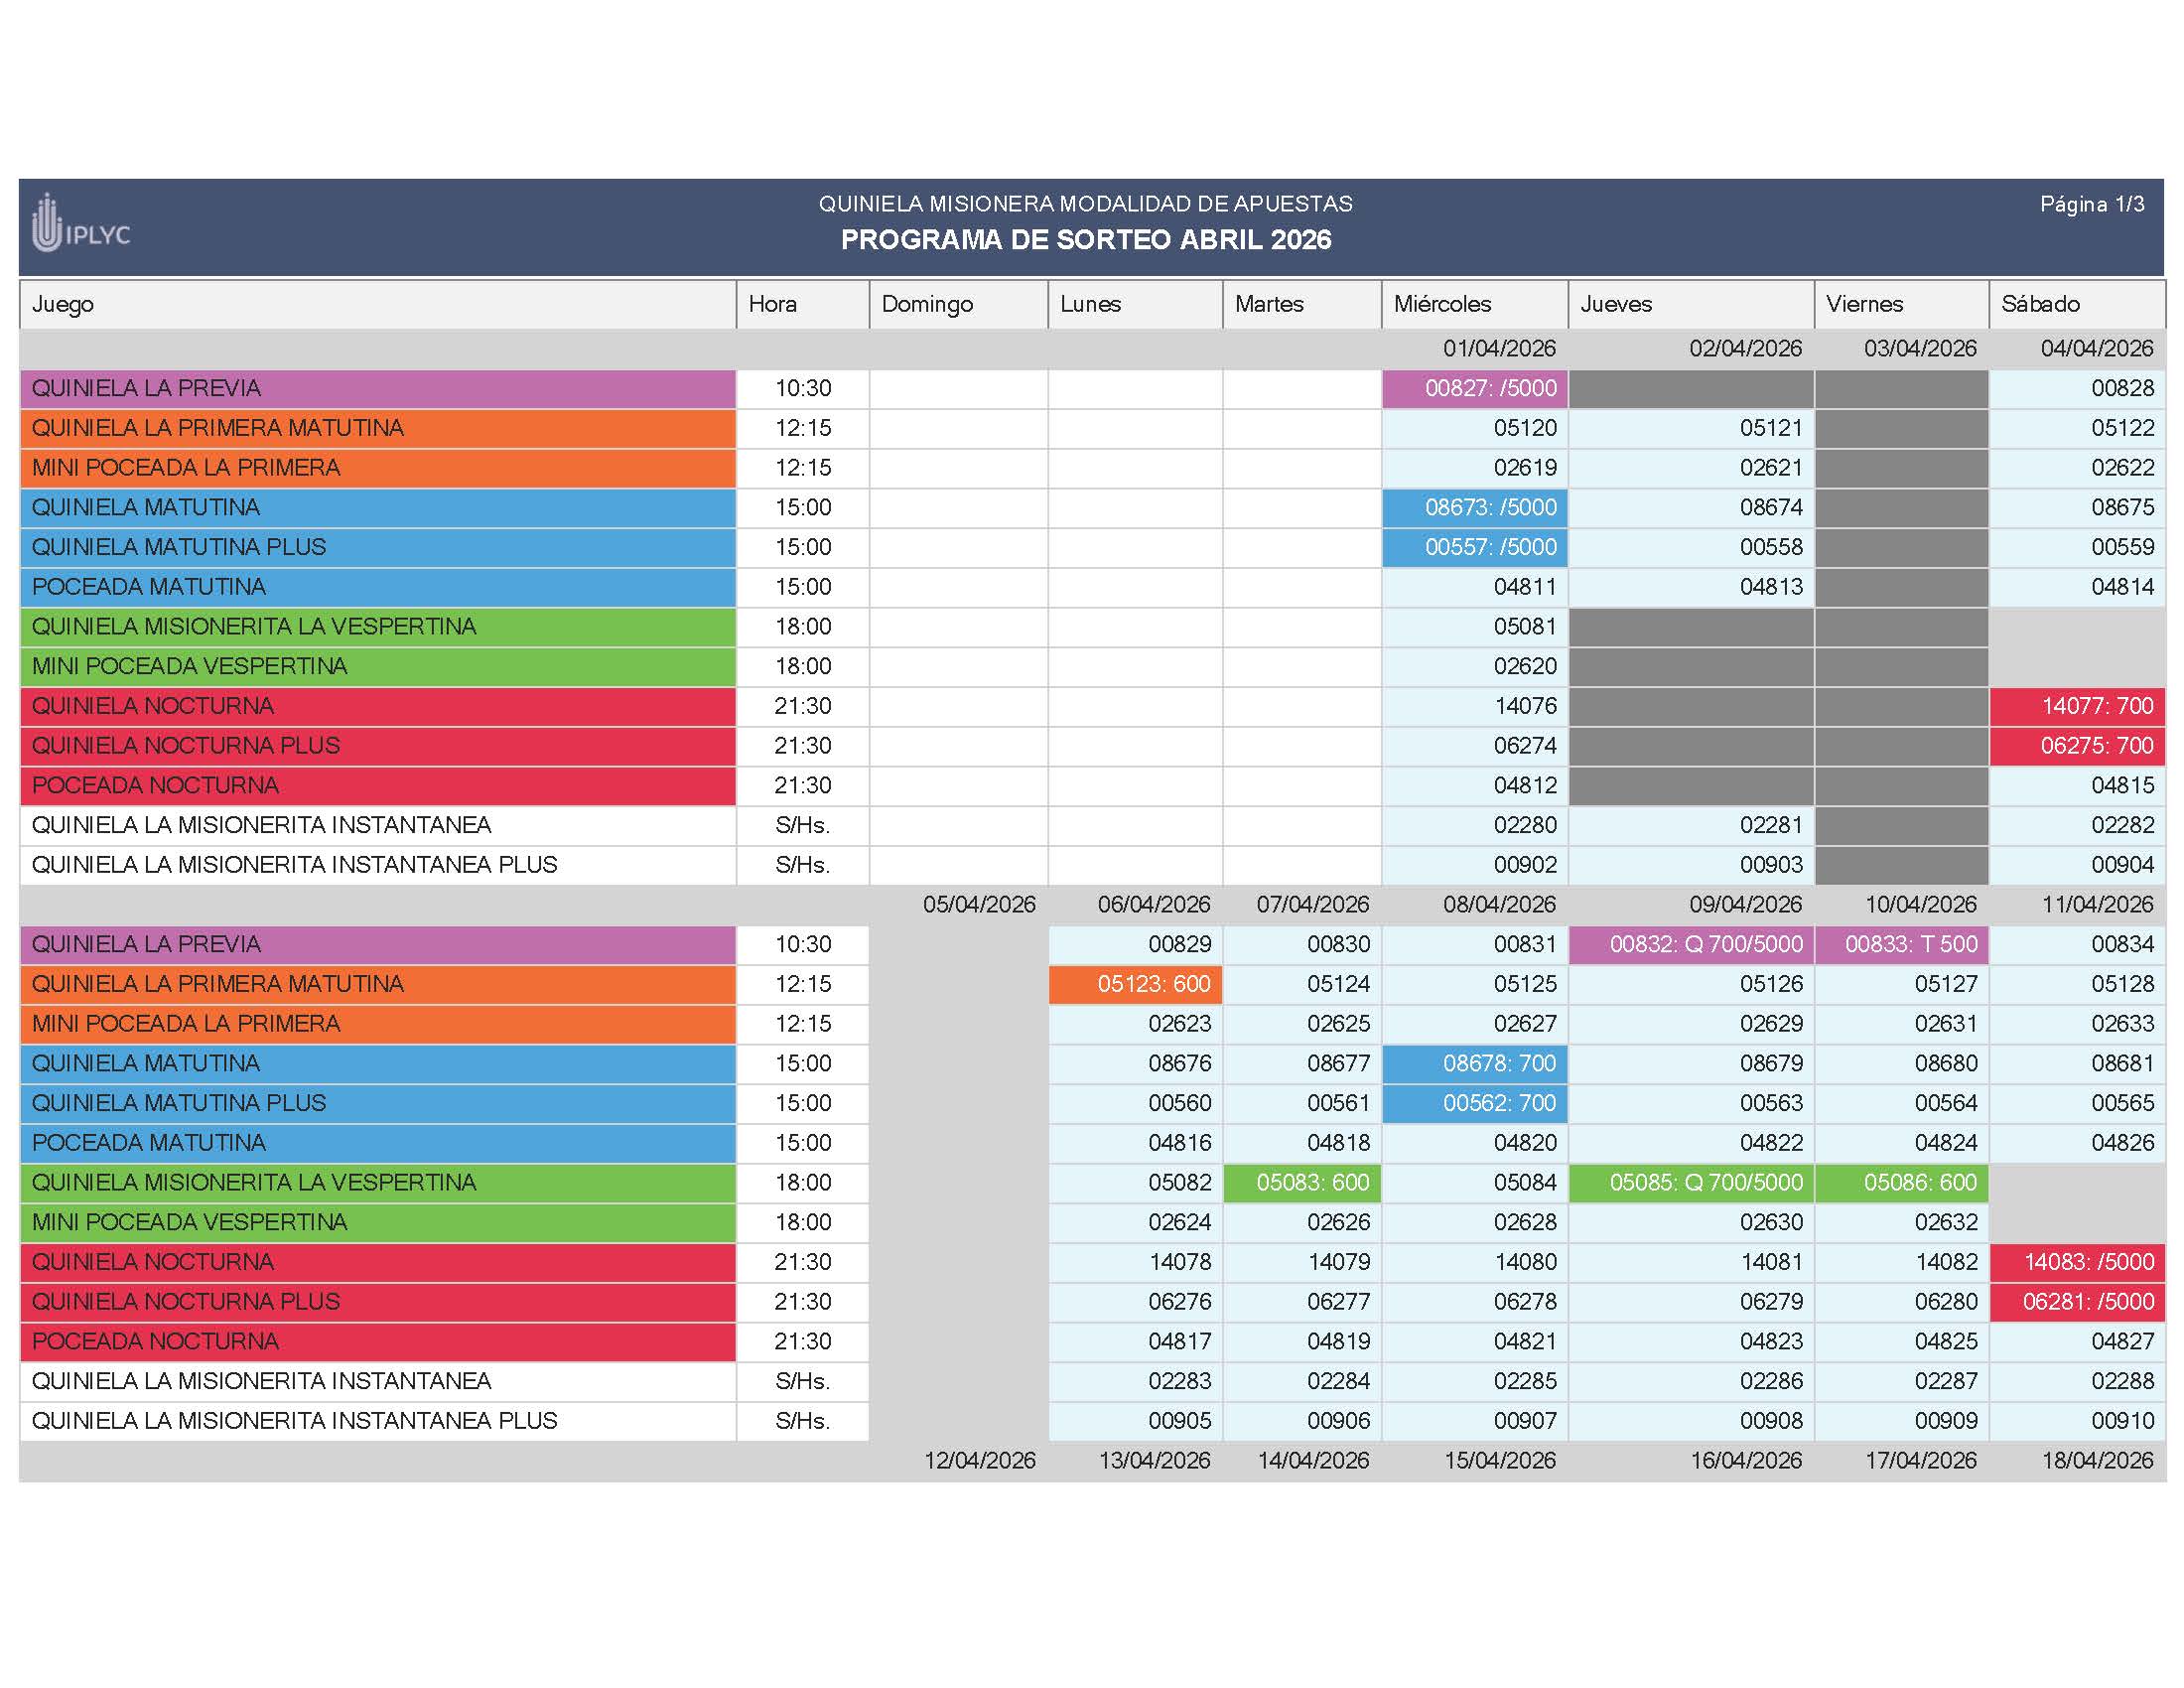Viewport: 2184px width, 1688px height.
Task: Click draw number 00910 in Sábado column
Action: 2122,1420
